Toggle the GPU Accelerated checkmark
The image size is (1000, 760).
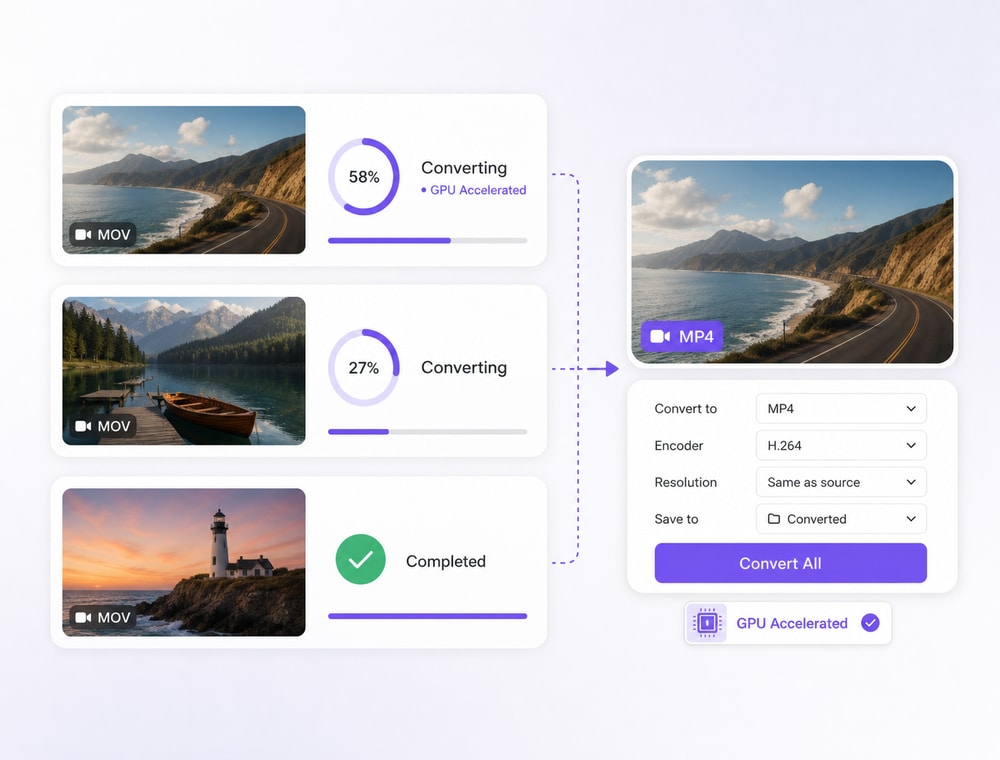(x=871, y=622)
